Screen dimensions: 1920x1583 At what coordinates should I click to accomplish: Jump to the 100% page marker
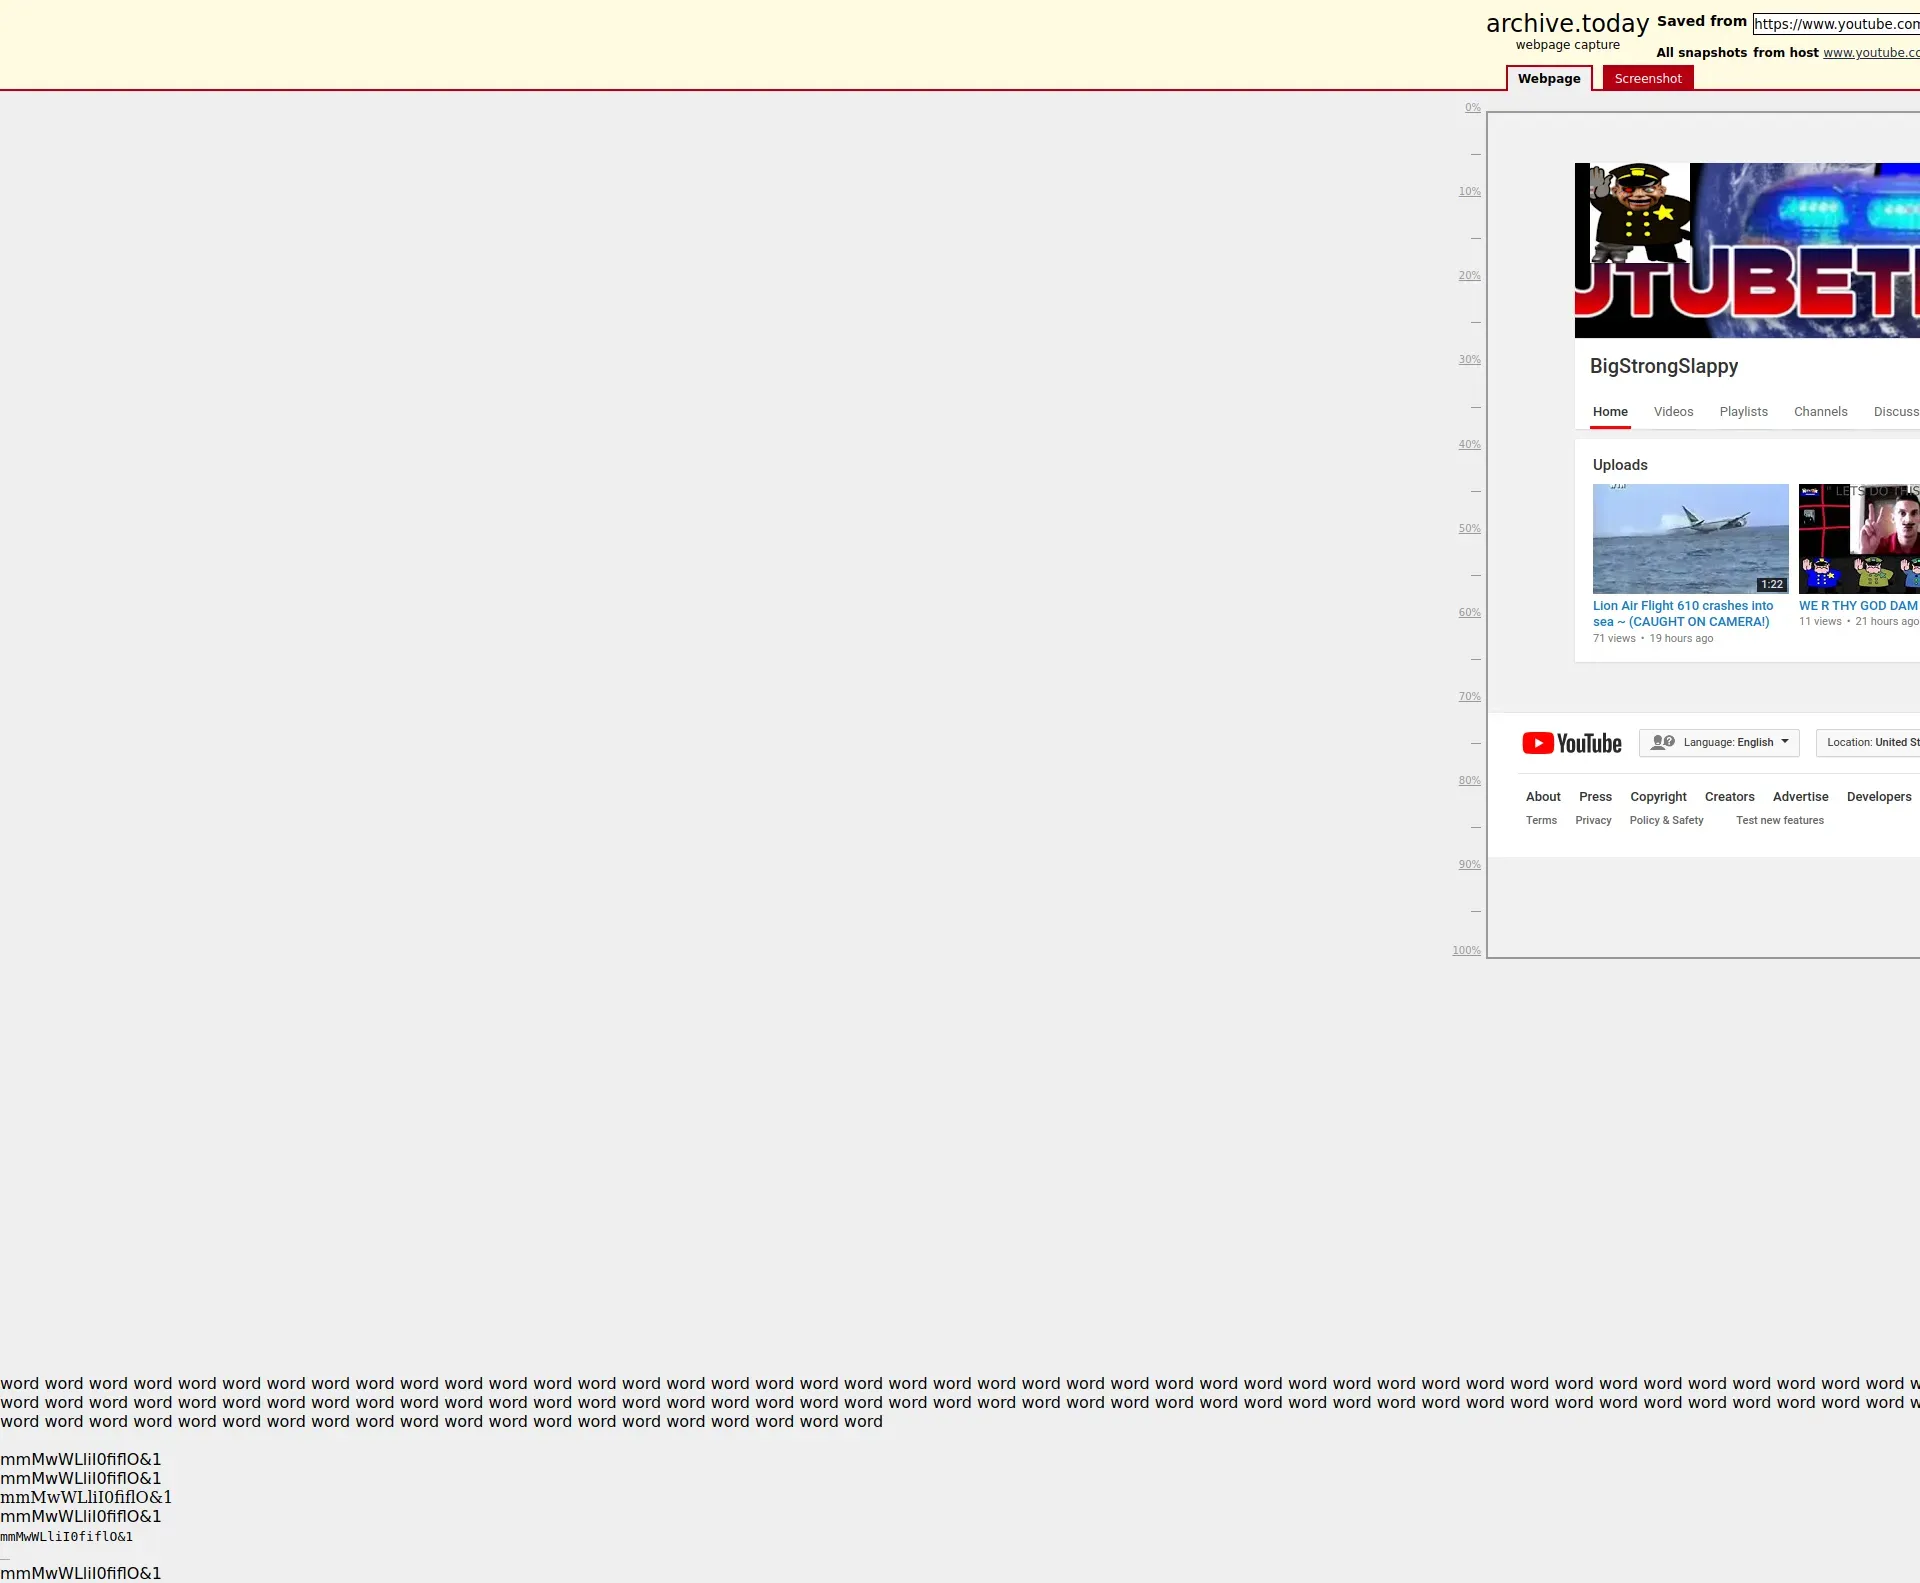[1466, 950]
